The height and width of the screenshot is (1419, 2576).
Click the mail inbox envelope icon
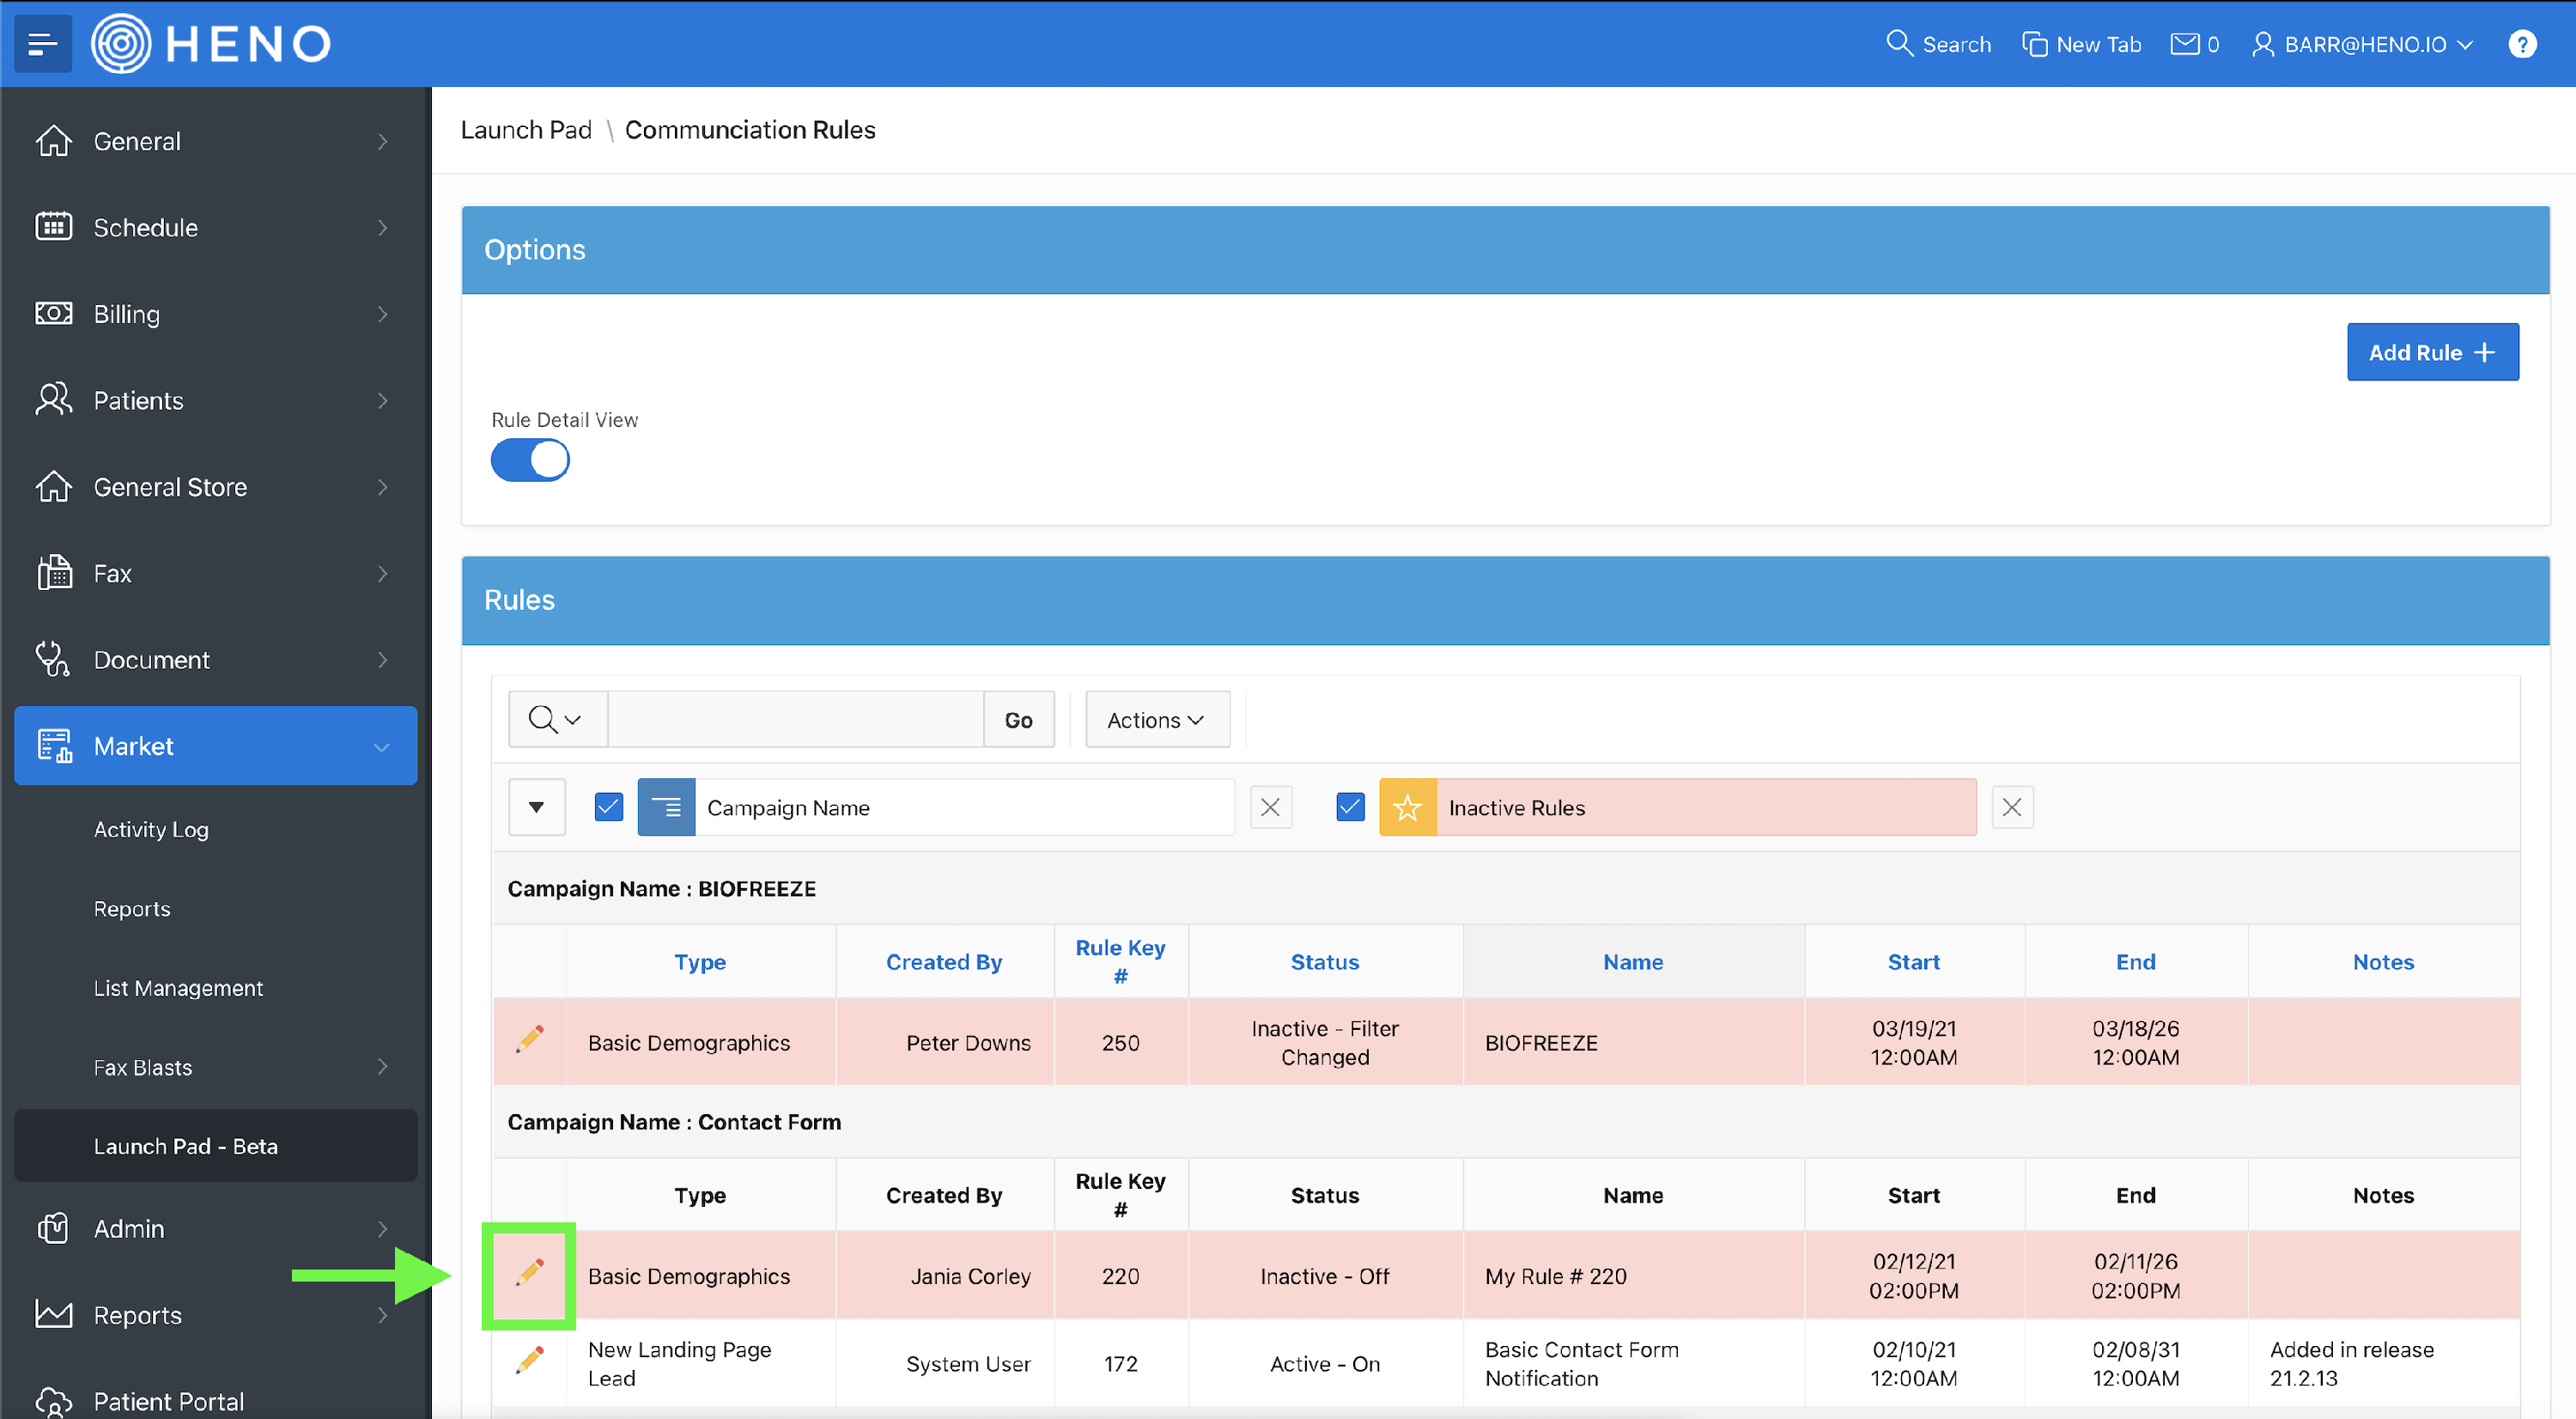(2184, 44)
